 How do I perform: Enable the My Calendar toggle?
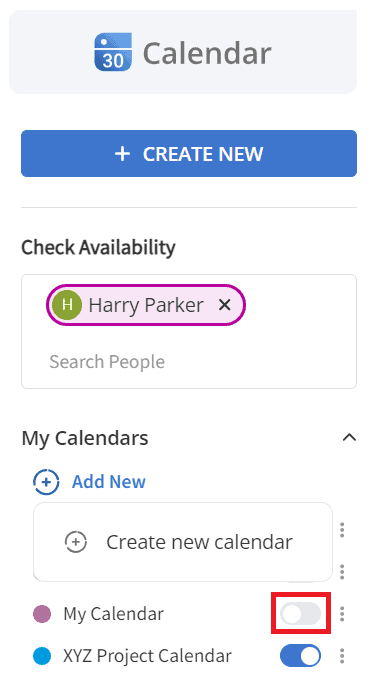pos(300,614)
